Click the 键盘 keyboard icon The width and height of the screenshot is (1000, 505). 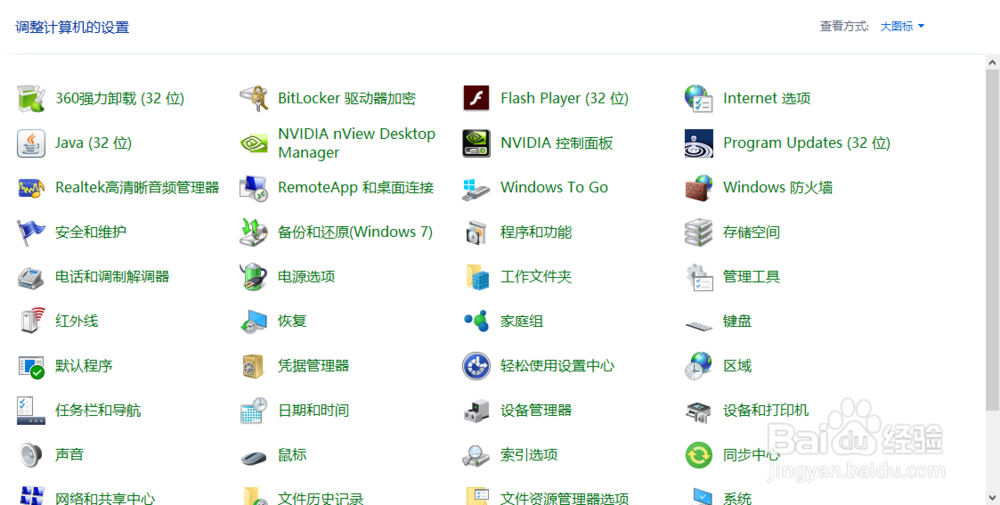click(x=698, y=325)
